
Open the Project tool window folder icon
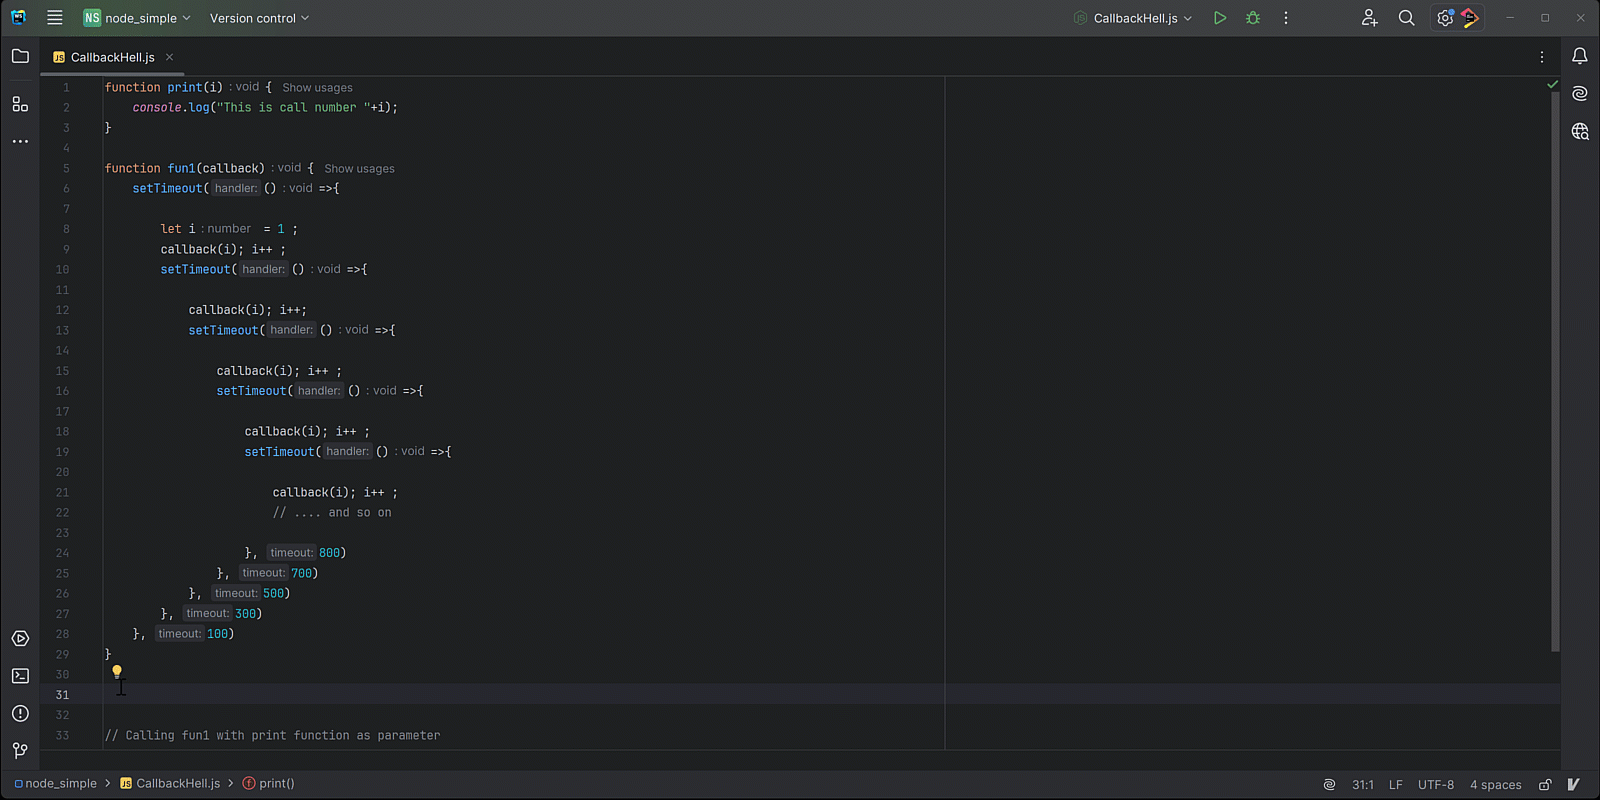20,56
